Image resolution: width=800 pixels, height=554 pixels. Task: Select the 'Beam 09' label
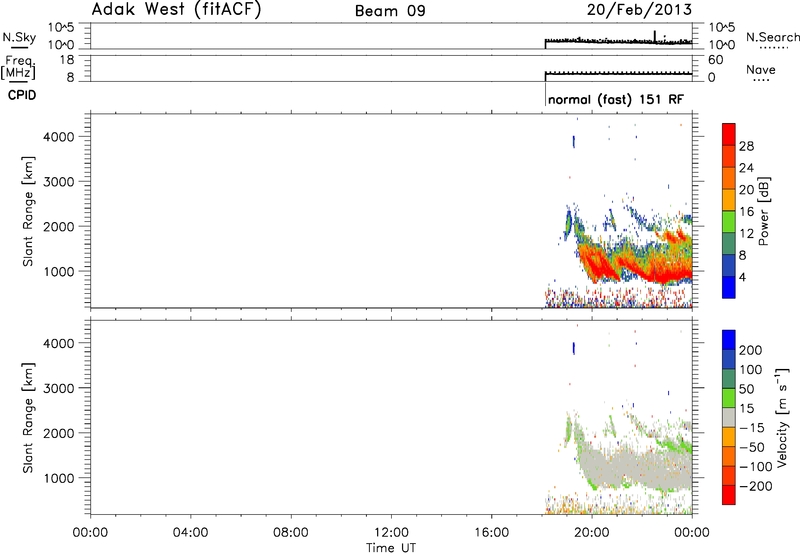[390, 11]
